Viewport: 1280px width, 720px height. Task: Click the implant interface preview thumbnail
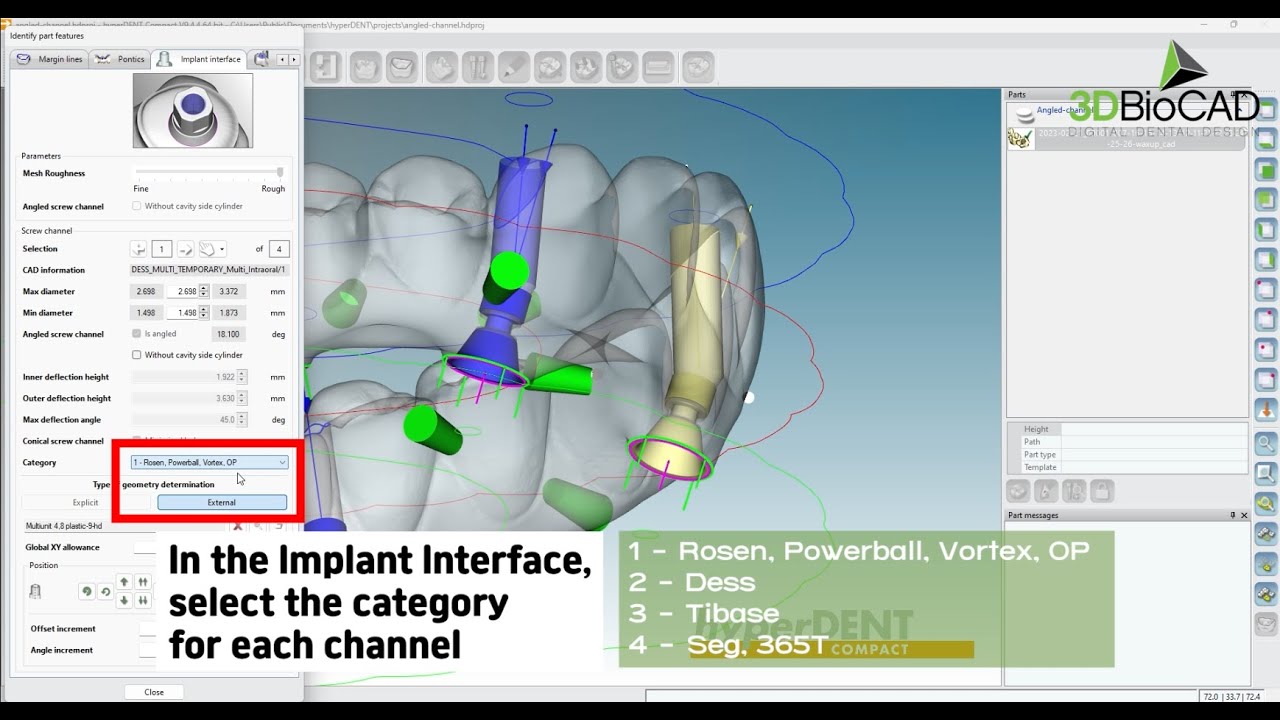[x=193, y=110]
